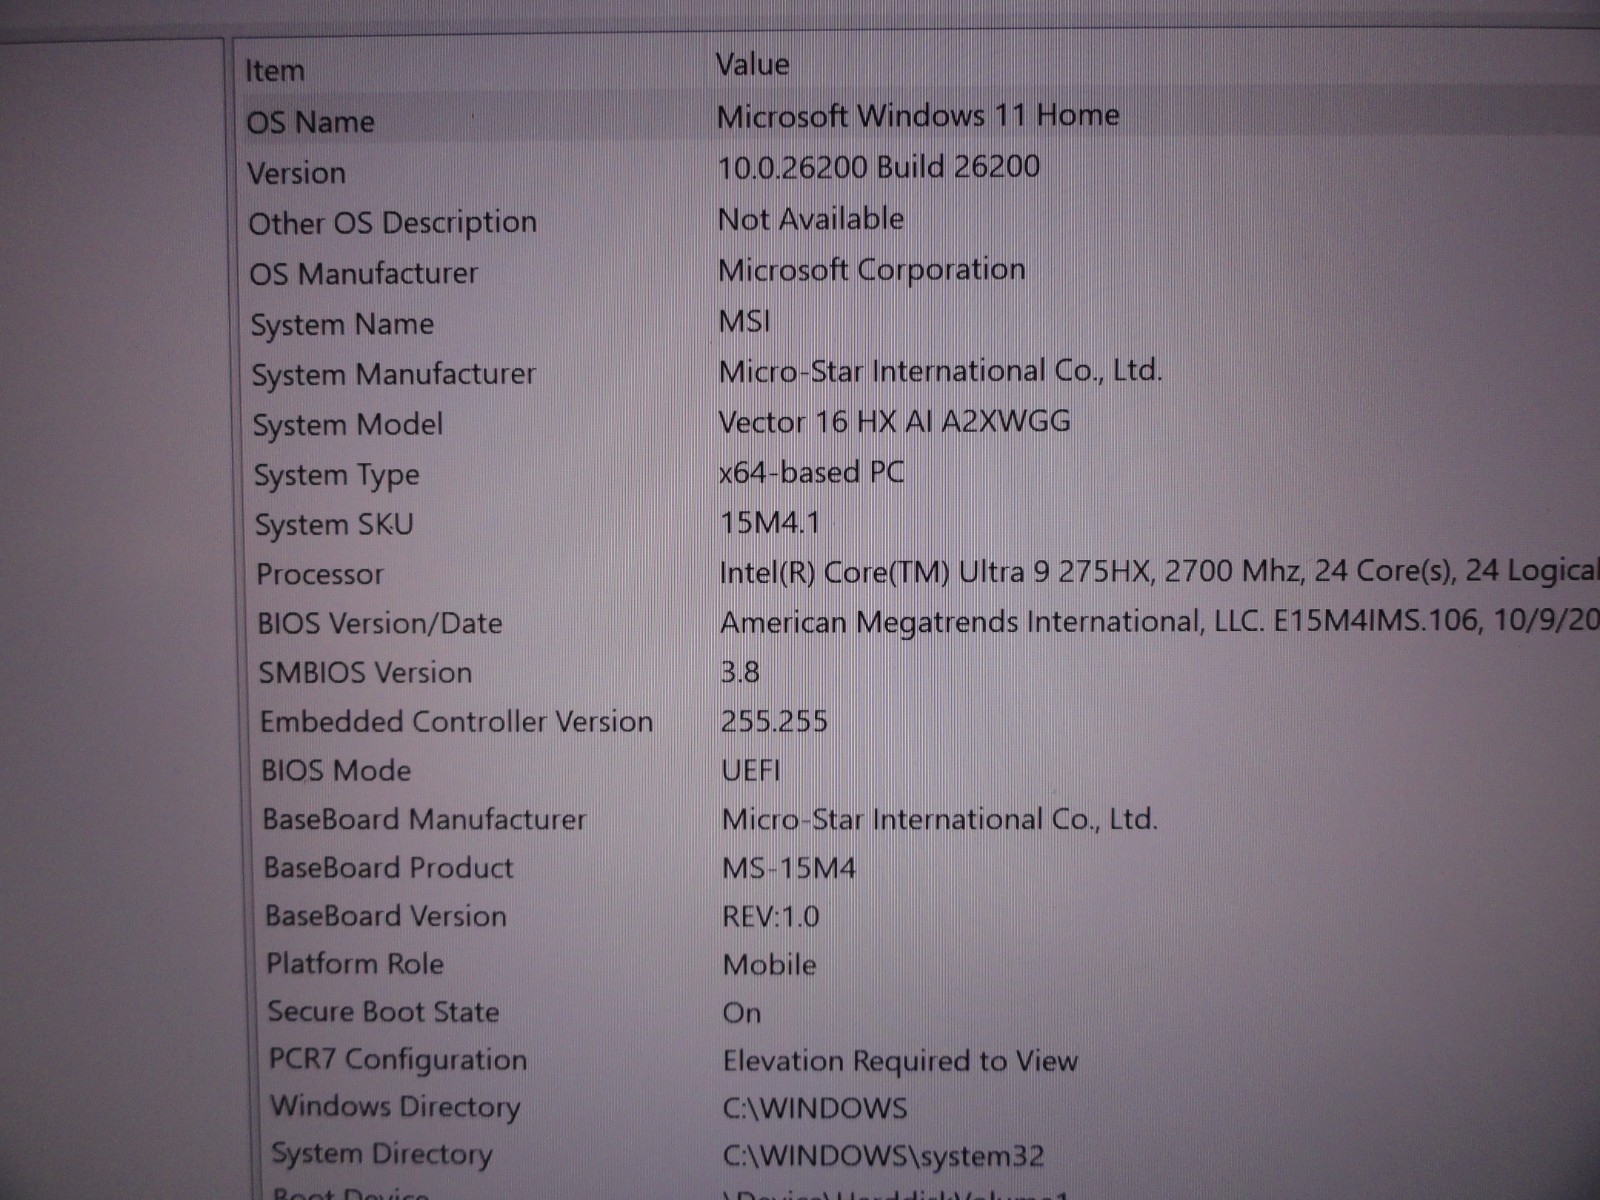The image size is (1600, 1200).
Task: Select the value Microsoft Windows 11 Home
Action: pyautogui.click(x=918, y=116)
